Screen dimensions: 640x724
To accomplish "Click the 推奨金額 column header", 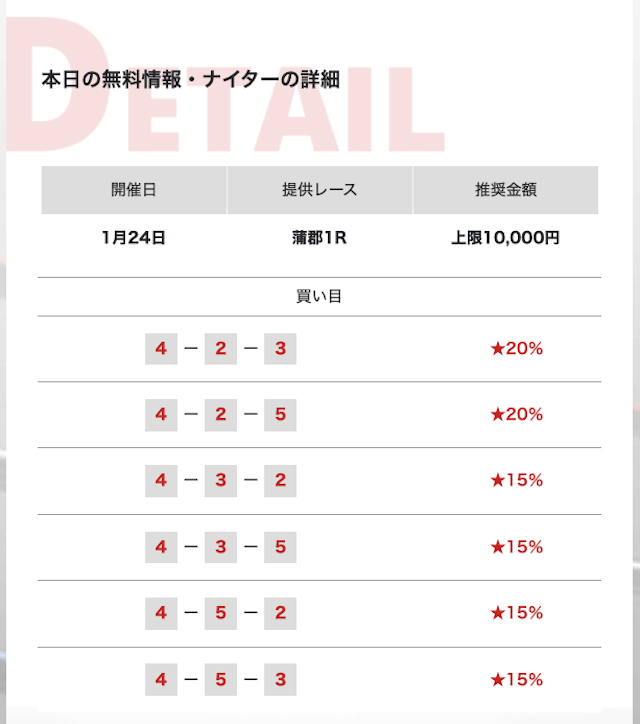I will 506,190.
